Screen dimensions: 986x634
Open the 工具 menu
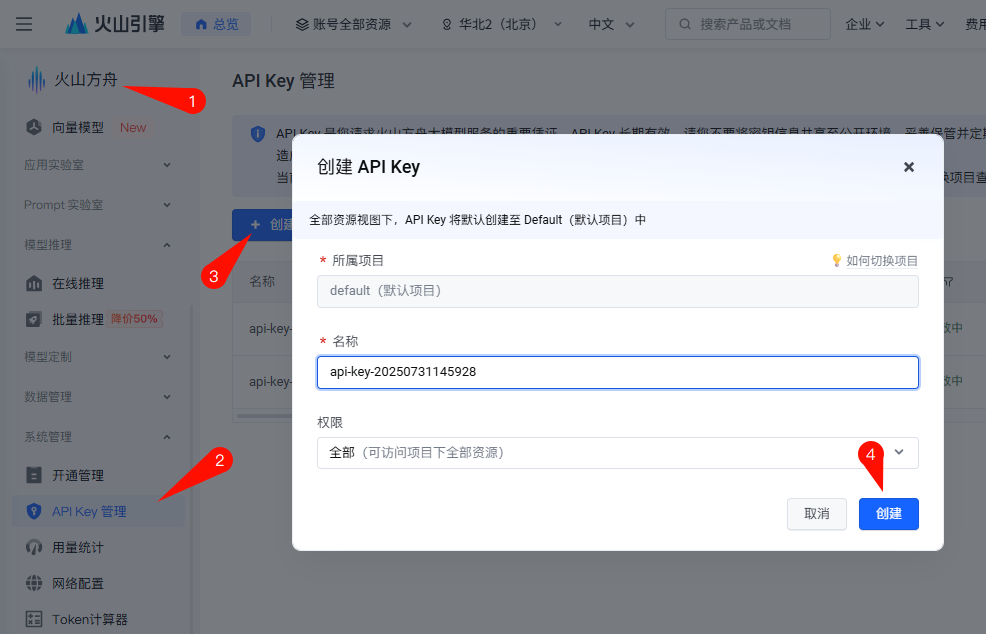pyautogui.click(x=924, y=25)
